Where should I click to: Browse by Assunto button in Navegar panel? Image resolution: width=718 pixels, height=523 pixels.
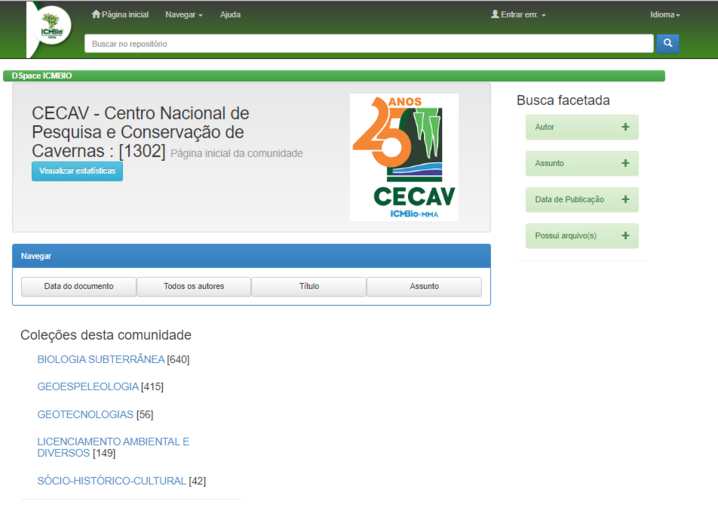(424, 286)
